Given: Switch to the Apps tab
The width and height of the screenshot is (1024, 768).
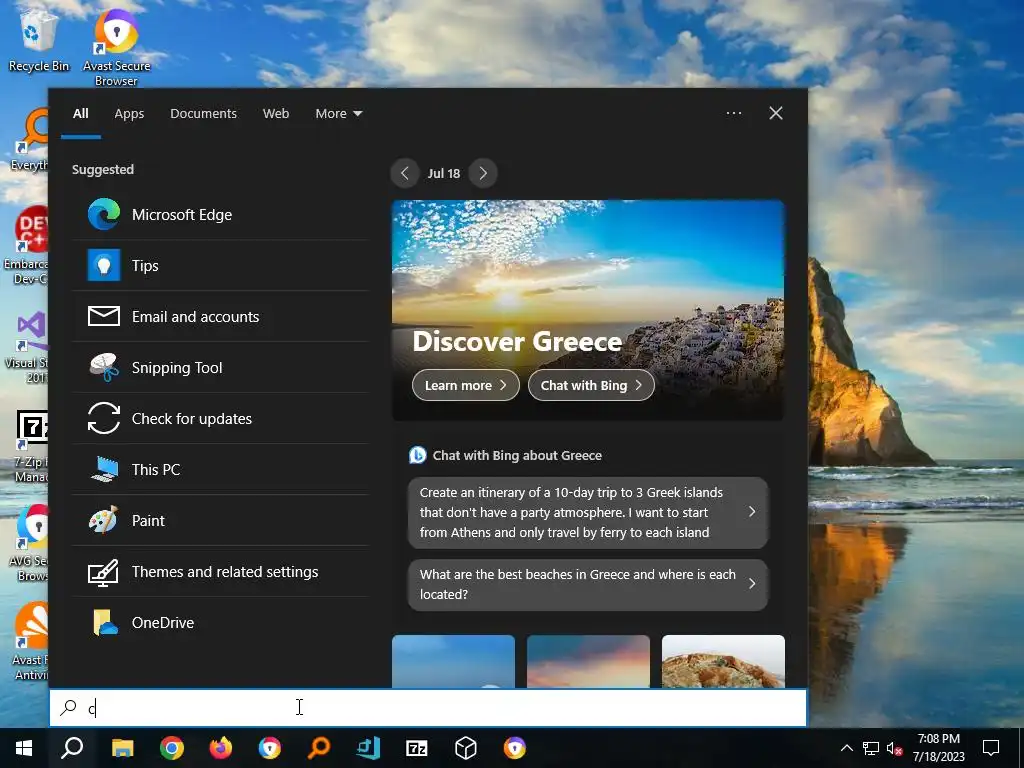Looking at the screenshot, I should pyautogui.click(x=129, y=114).
